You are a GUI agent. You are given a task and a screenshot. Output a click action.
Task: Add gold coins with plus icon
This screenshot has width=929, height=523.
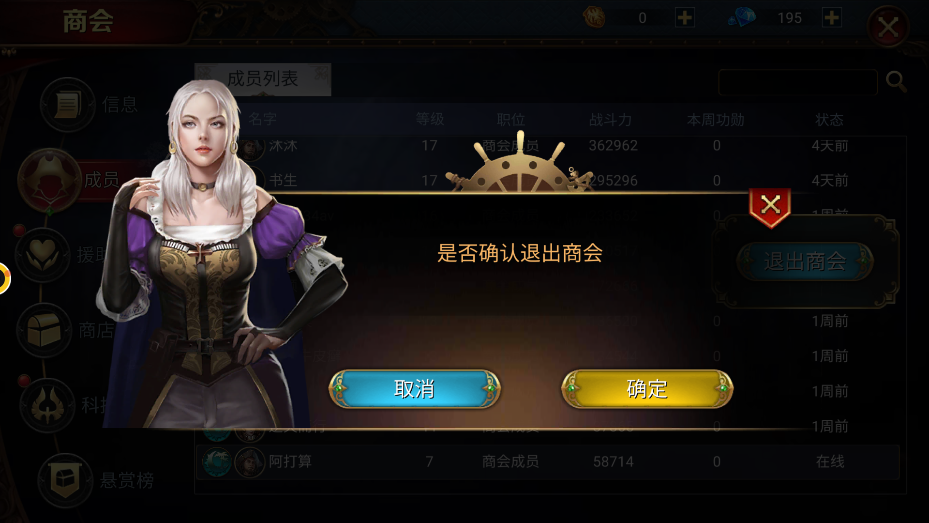685,18
